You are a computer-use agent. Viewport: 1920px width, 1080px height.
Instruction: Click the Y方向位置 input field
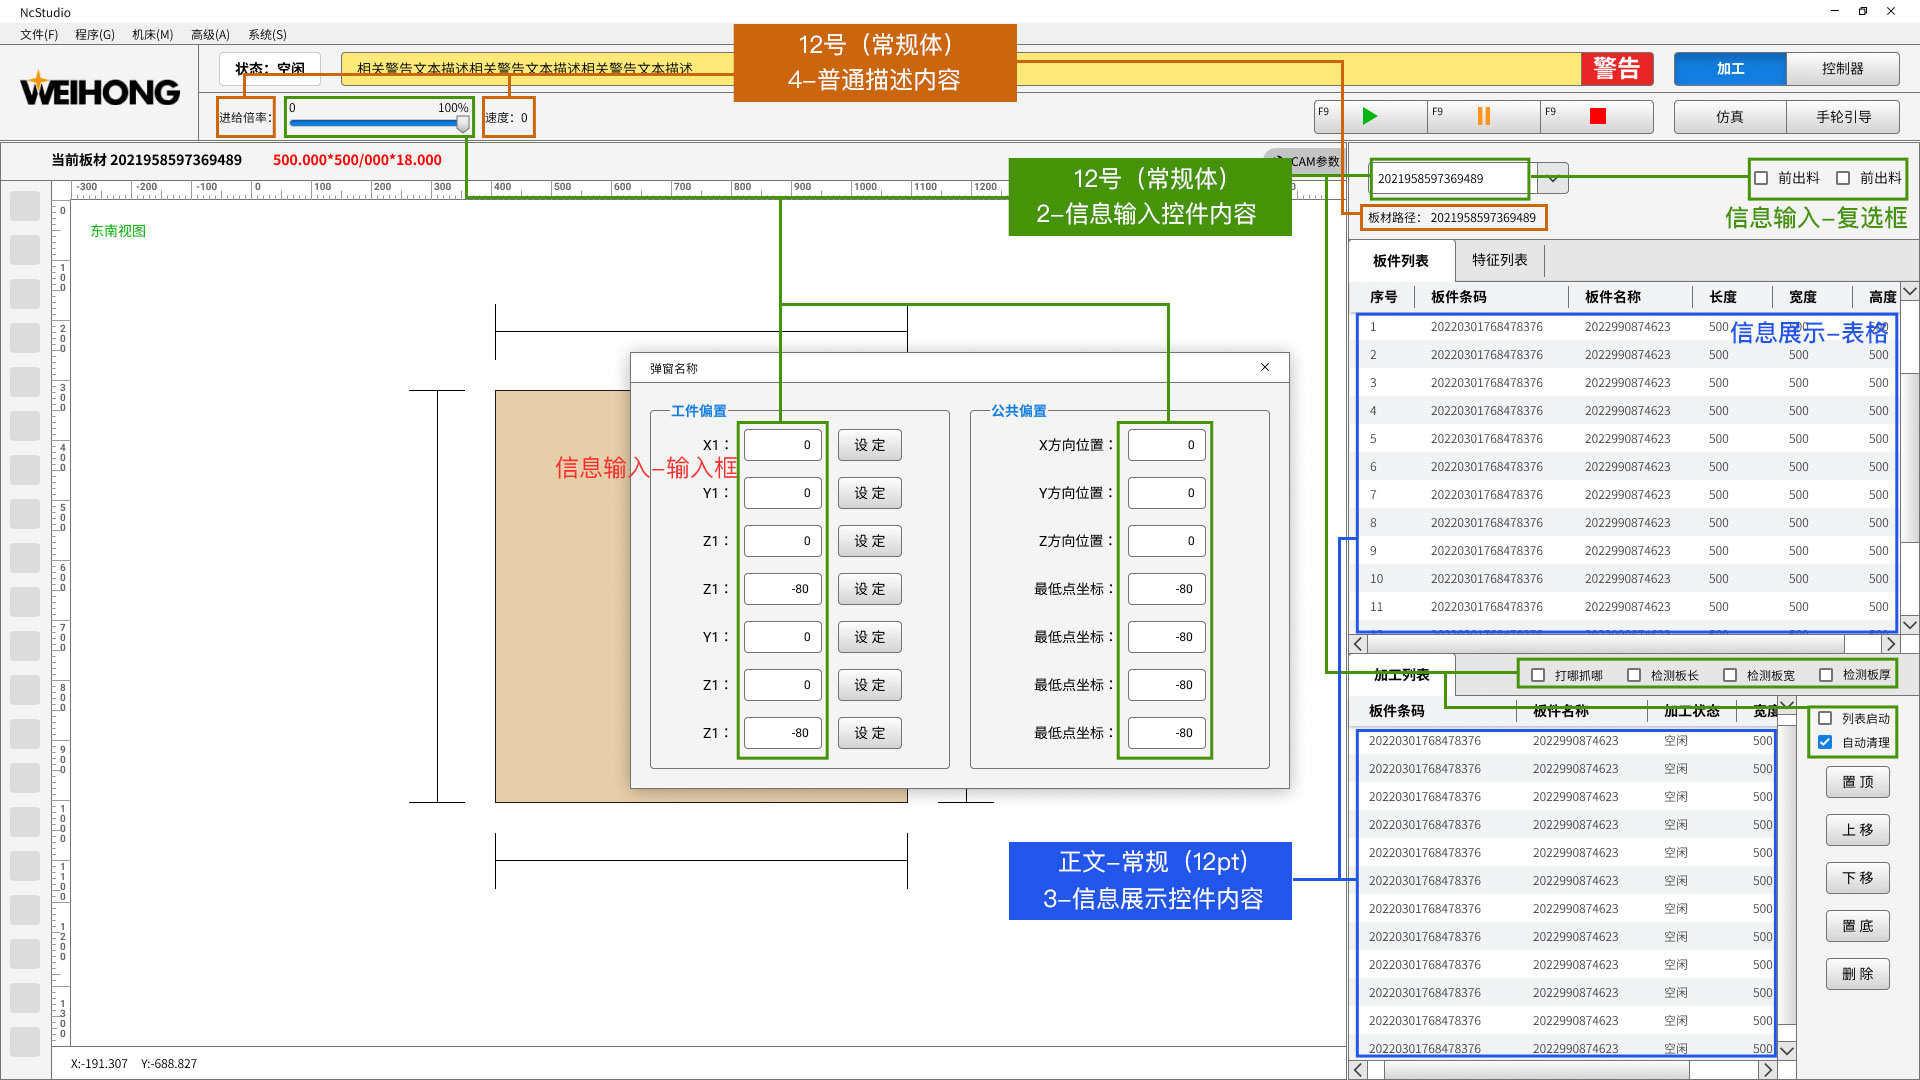click(1166, 493)
